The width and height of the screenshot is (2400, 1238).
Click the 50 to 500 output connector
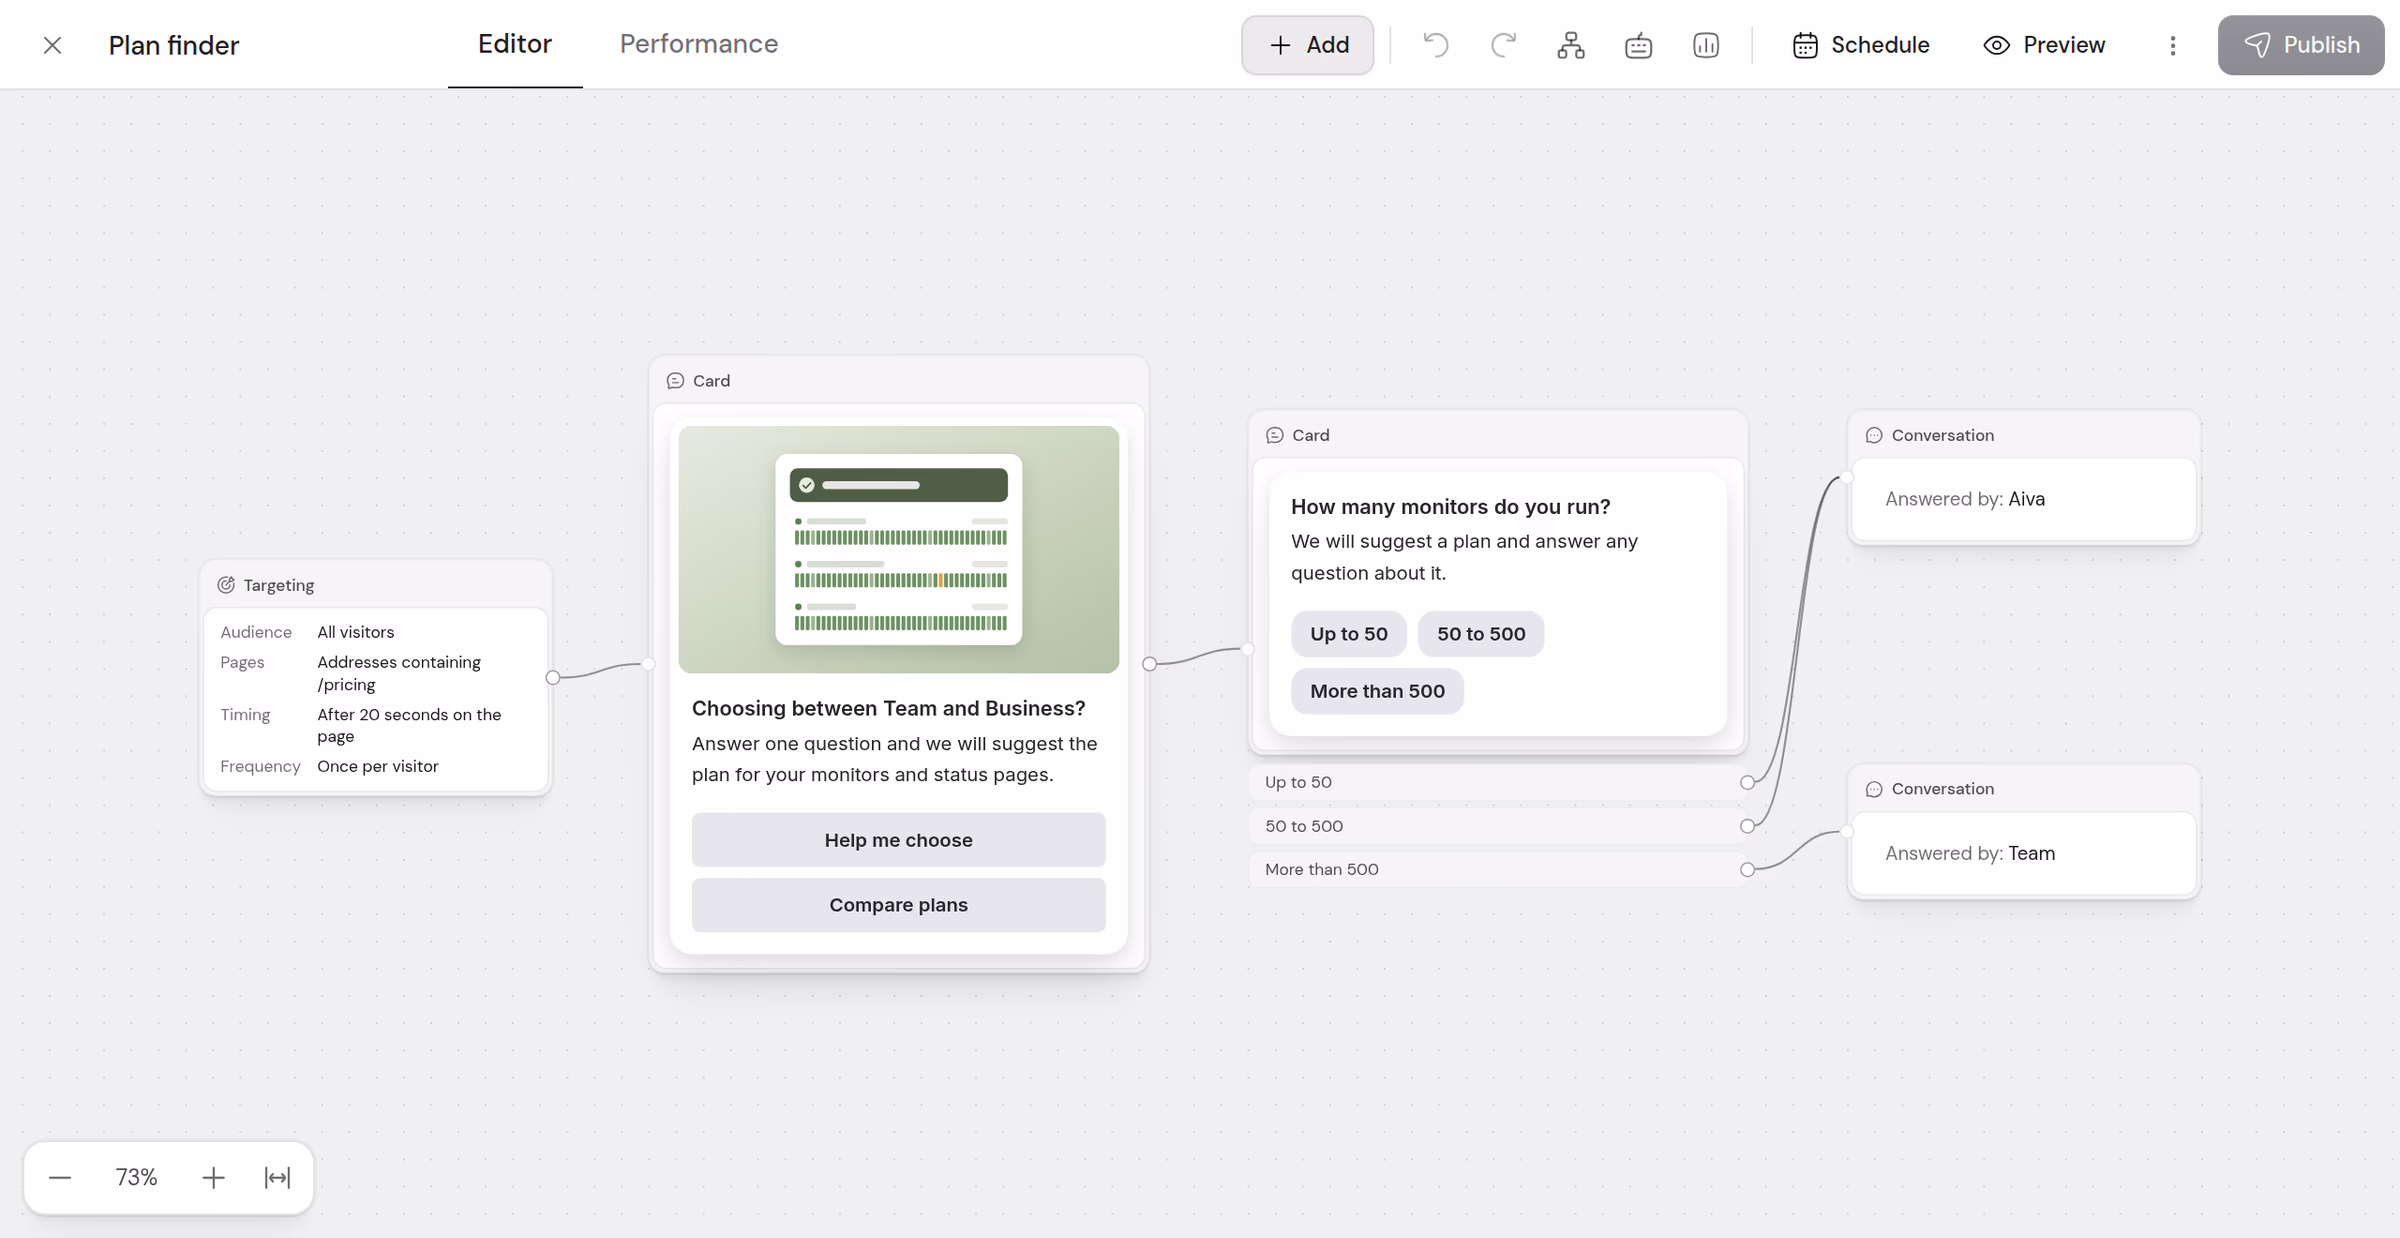(1747, 826)
